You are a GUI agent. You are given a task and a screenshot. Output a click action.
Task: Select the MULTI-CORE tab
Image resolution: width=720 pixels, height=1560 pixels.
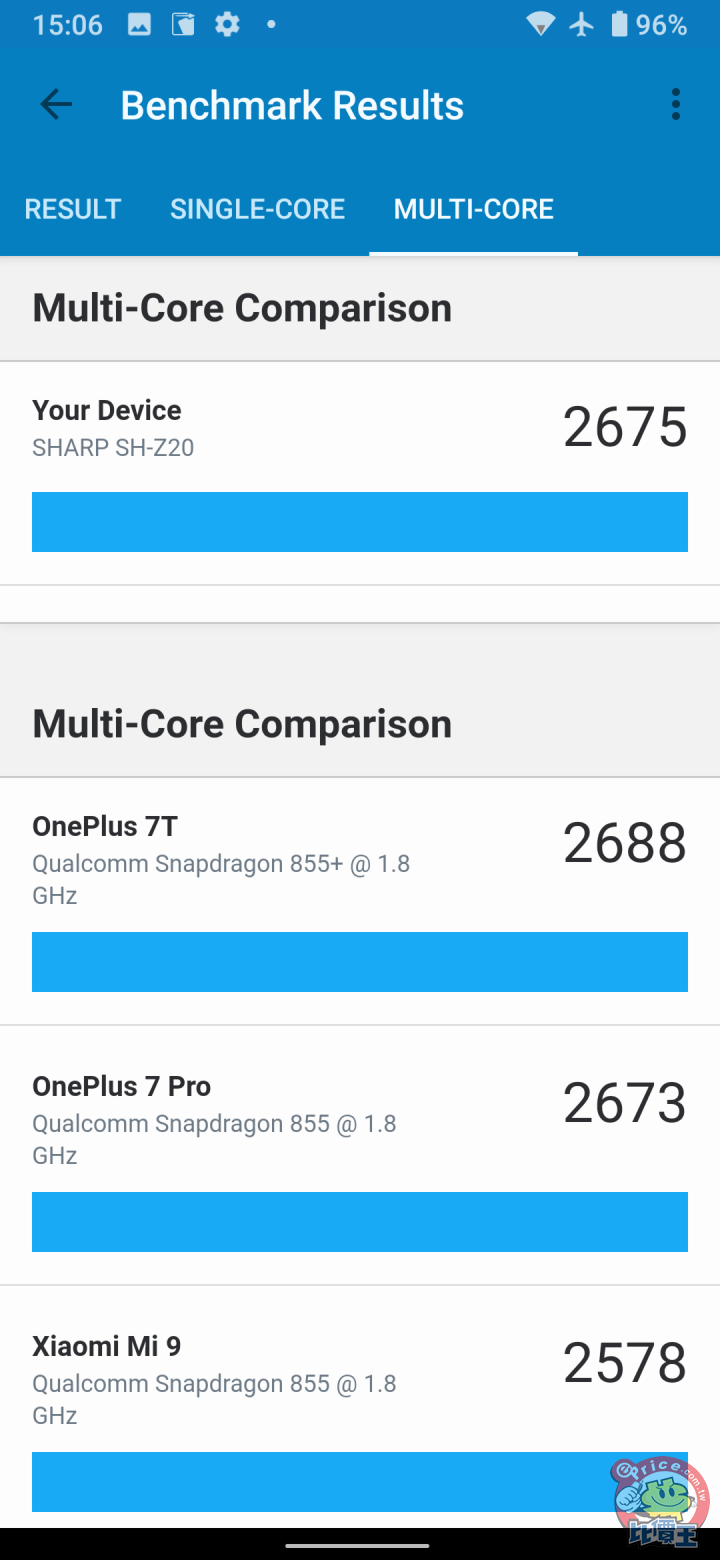click(473, 209)
